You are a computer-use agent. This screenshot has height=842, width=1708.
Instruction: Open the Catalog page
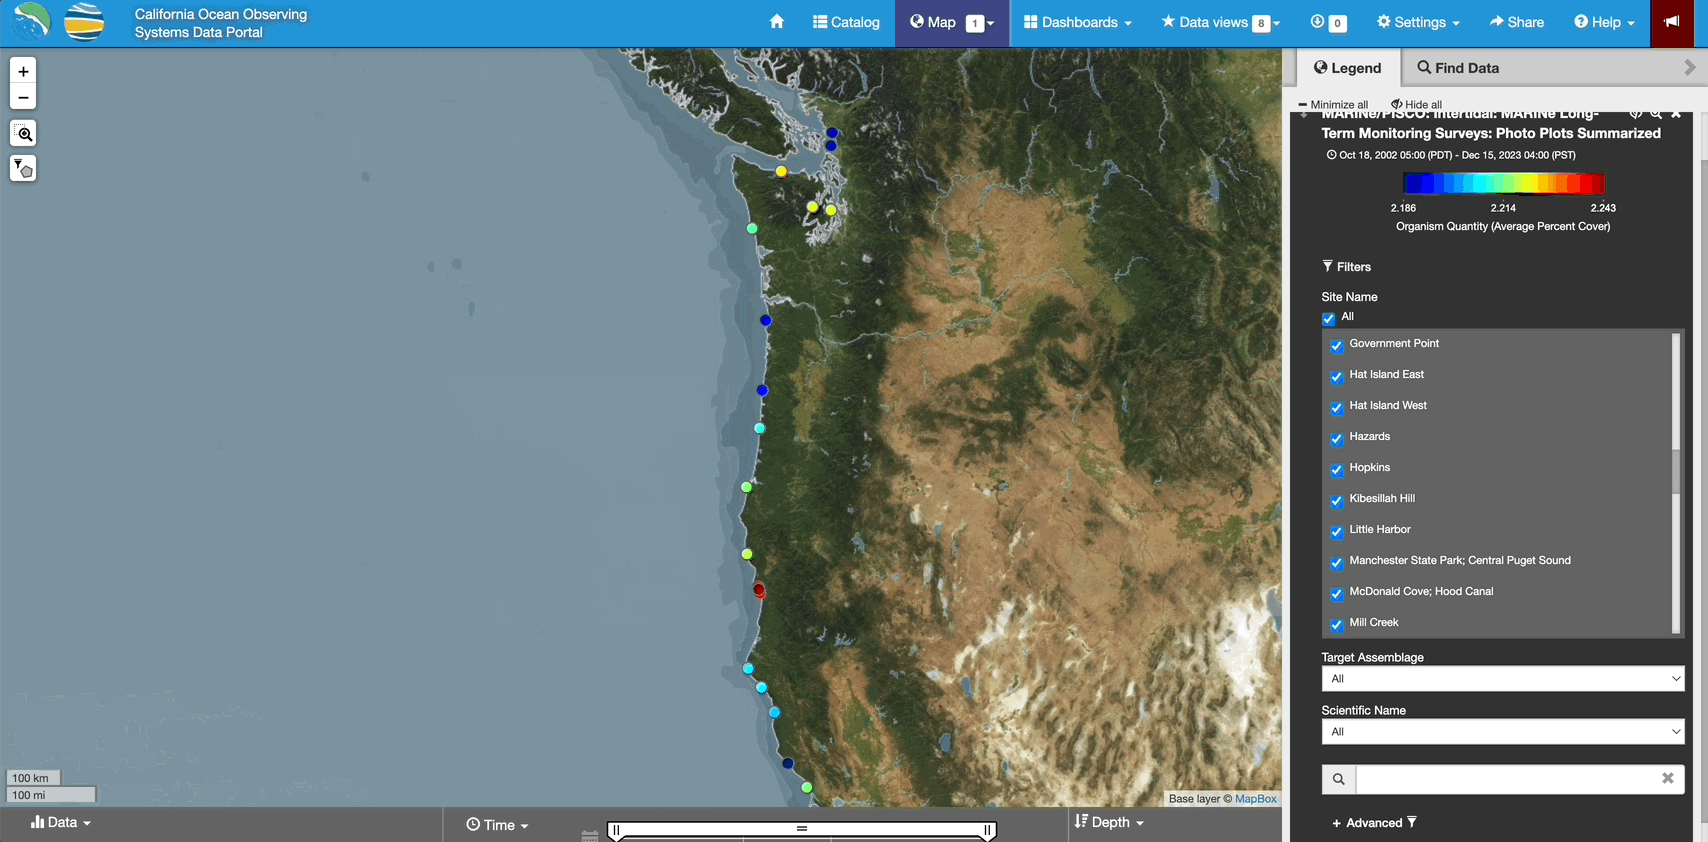point(846,22)
